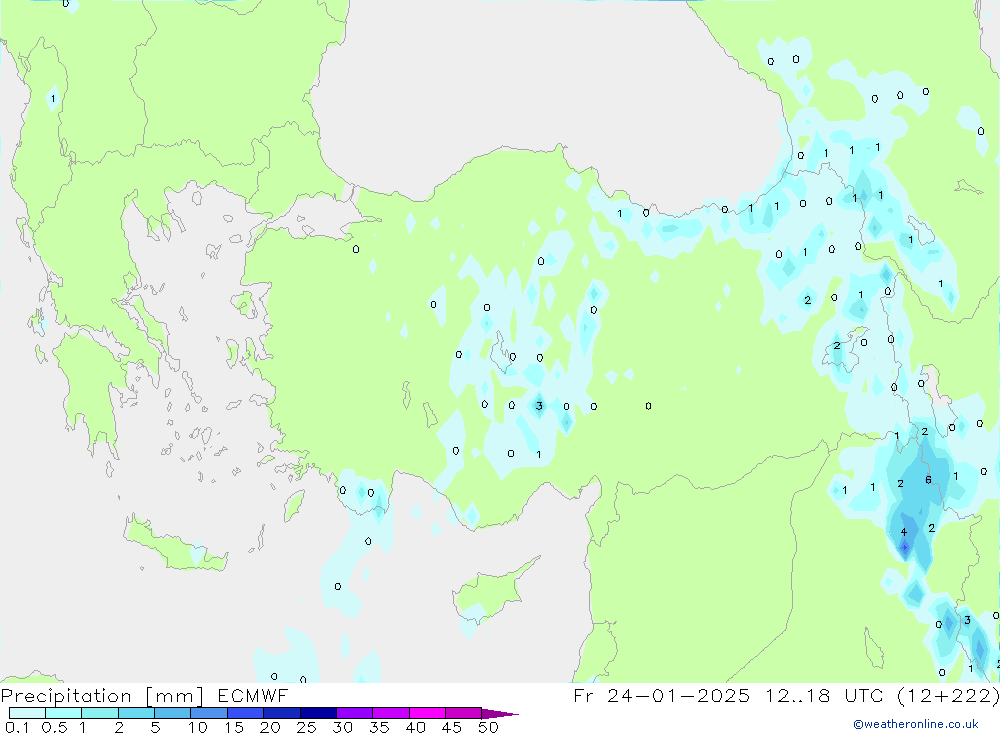Image resolution: width=1000 pixels, height=733 pixels.
Task: Click the value 4 in dark blue core
Action: pyautogui.click(x=904, y=532)
